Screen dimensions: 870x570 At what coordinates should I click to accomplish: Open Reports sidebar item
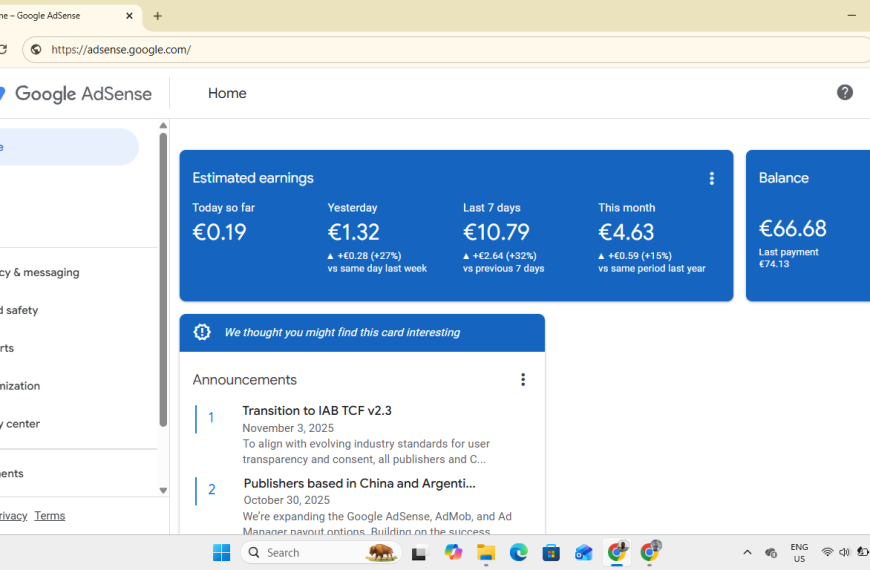(x=7, y=348)
